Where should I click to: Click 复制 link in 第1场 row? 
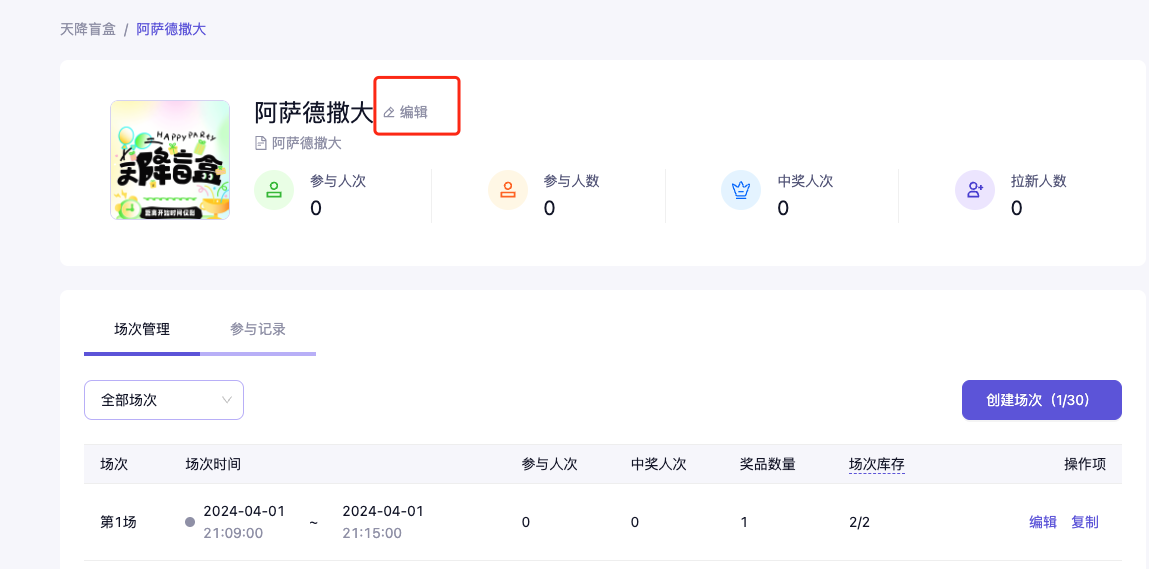point(1085,522)
